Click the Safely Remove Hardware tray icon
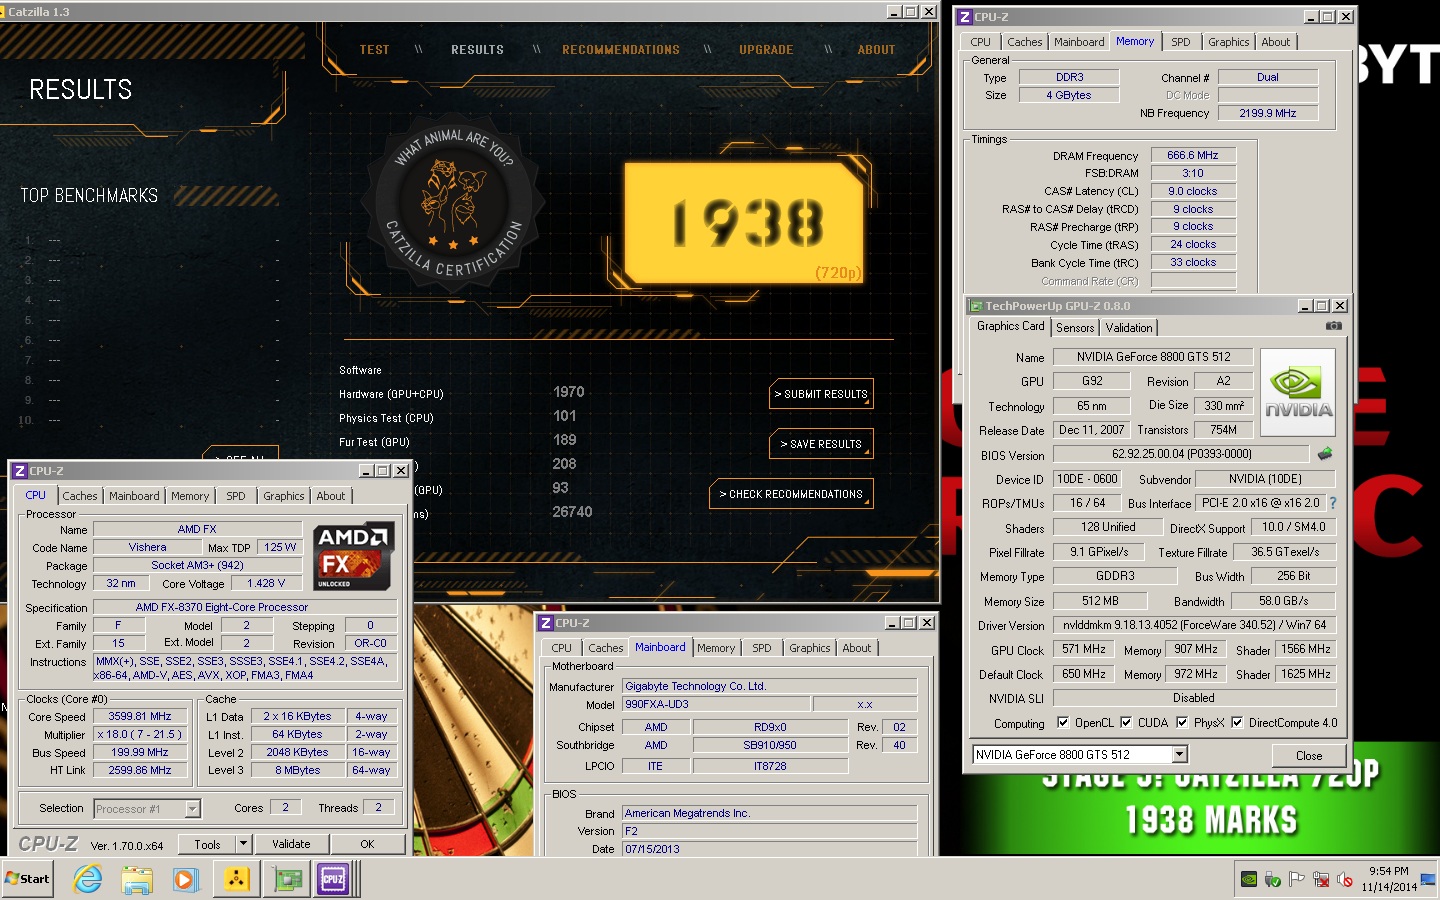Viewport: 1440px width, 900px height. pos(1273,880)
